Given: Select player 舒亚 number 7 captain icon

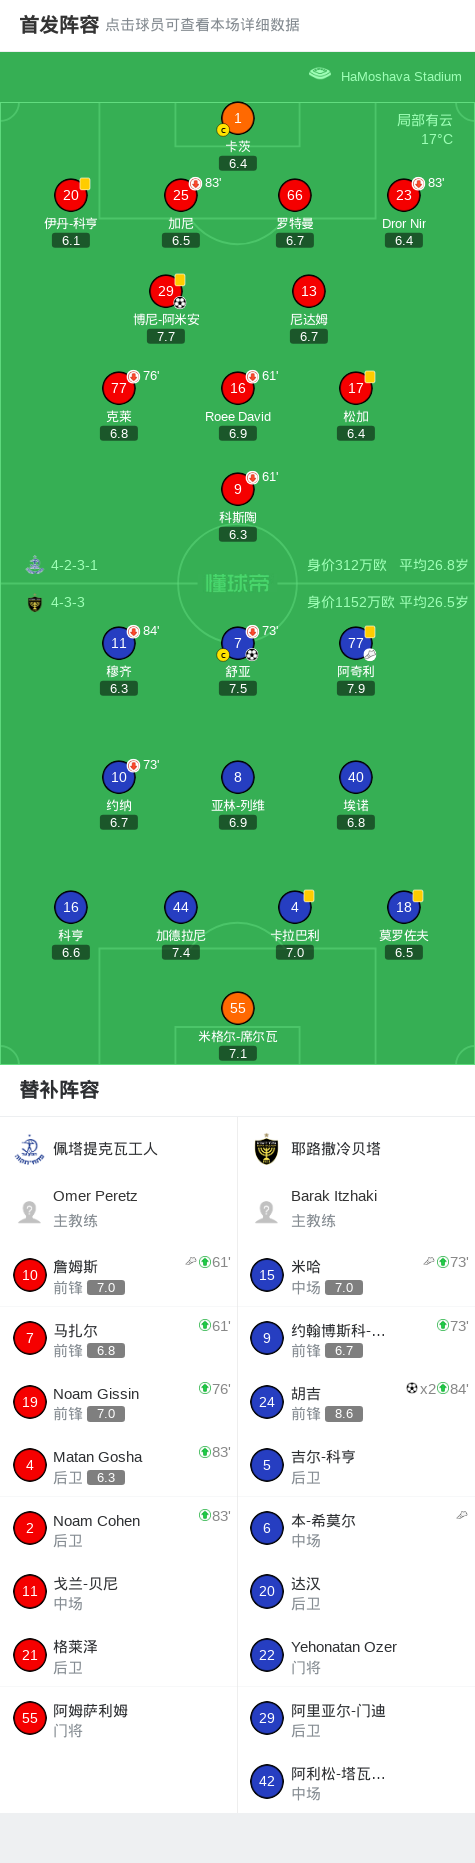Looking at the screenshot, I should click(223, 655).
